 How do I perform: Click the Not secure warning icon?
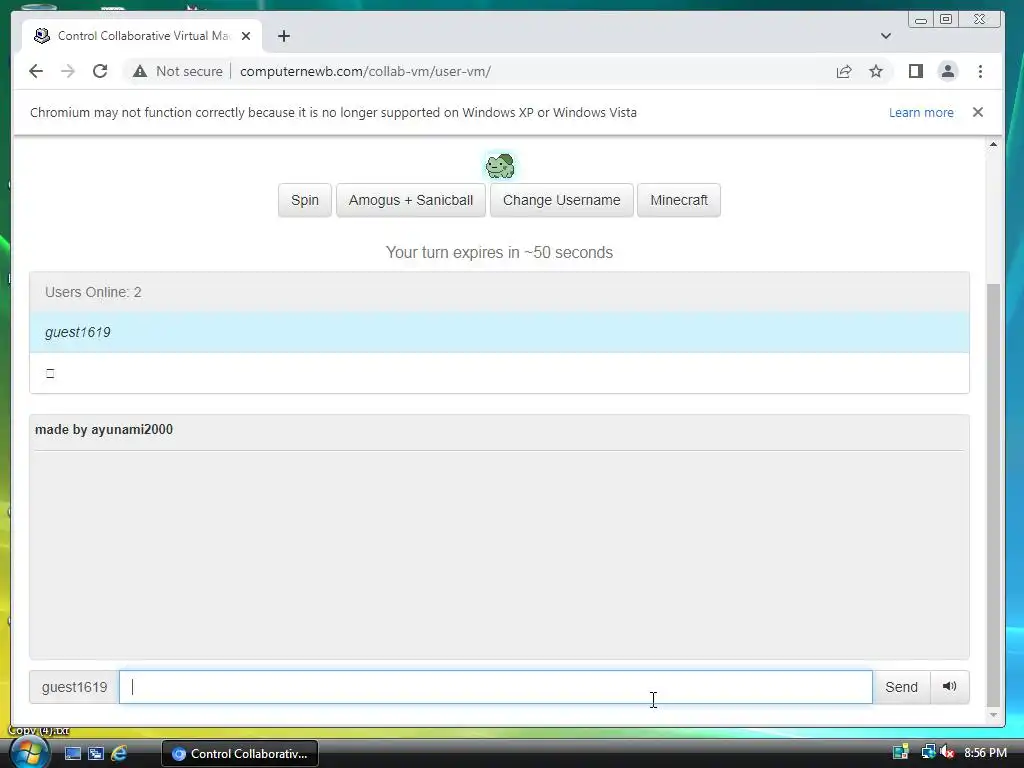point(140,71)
